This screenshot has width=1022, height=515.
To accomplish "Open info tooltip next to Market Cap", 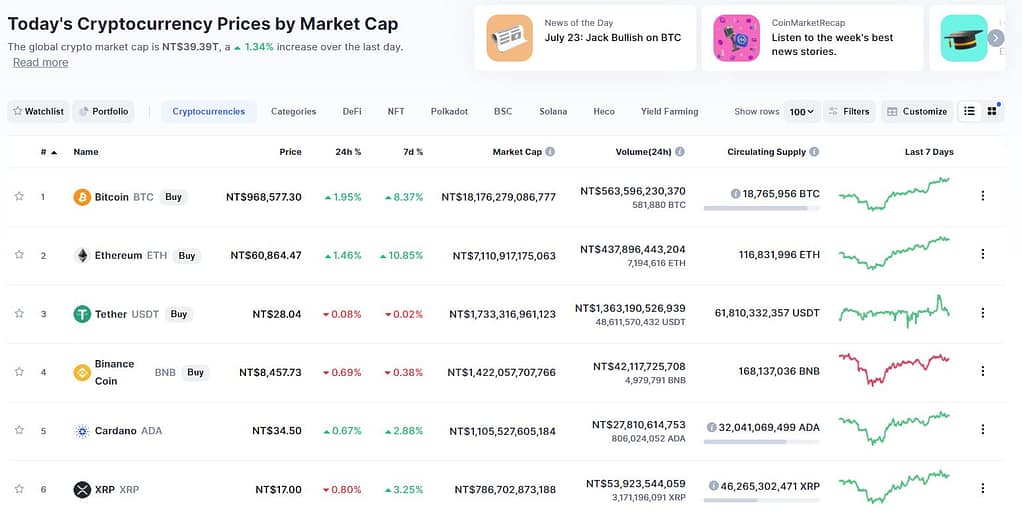I will pyautogui.click(x=550, y=152).
